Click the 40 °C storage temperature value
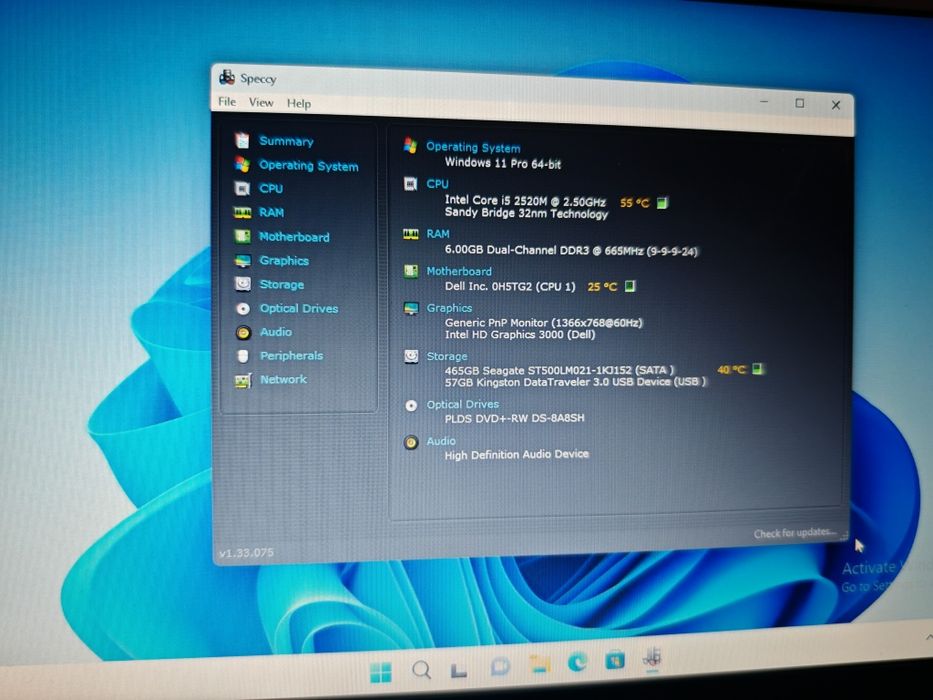Image resolution: width=933 pixels, height=700 pixels. point(731,370)
